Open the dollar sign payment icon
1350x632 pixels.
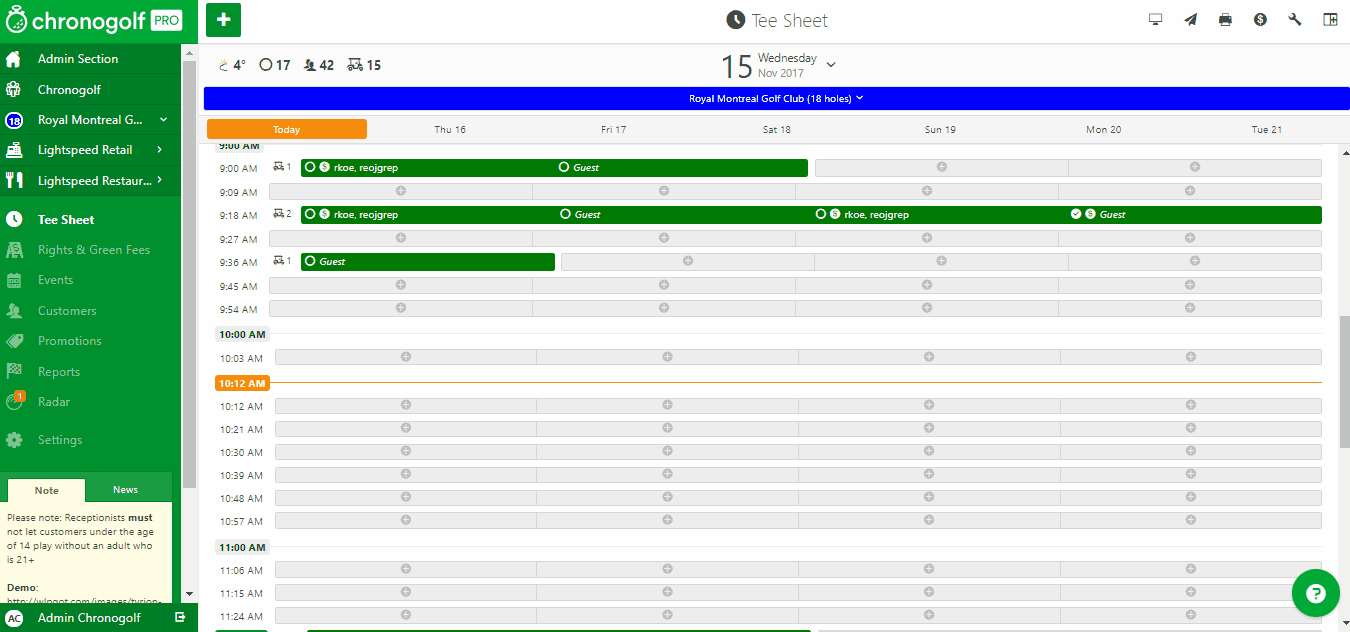tap(1260, 20)
